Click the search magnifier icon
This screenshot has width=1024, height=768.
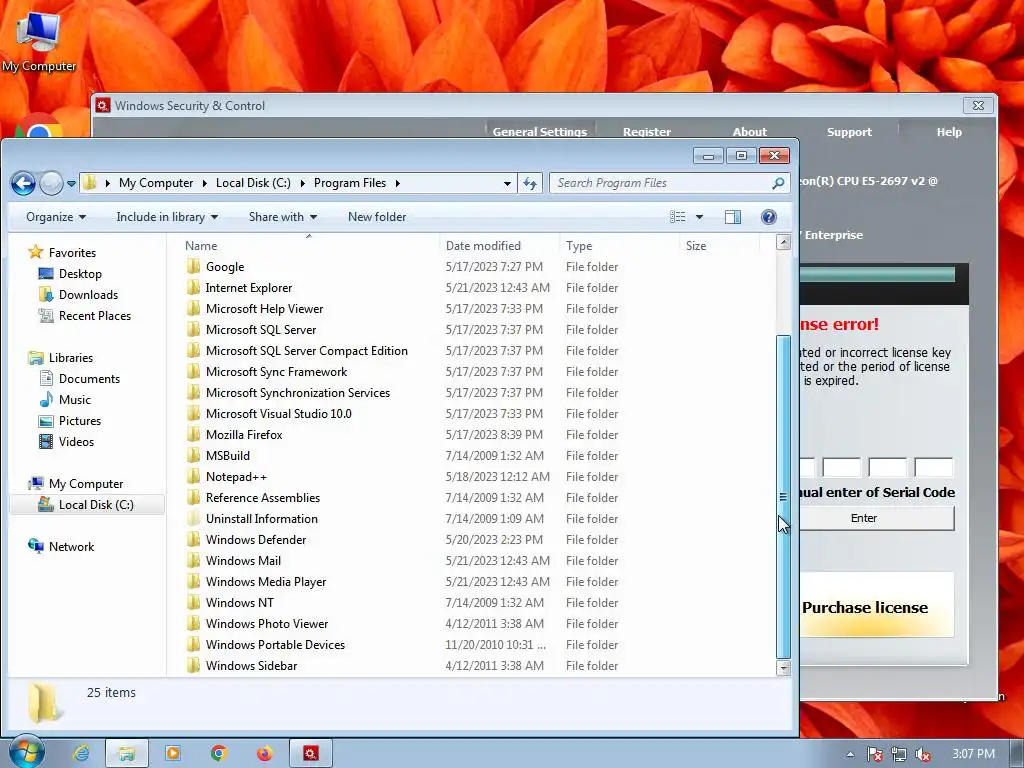(x=778, y=184)
